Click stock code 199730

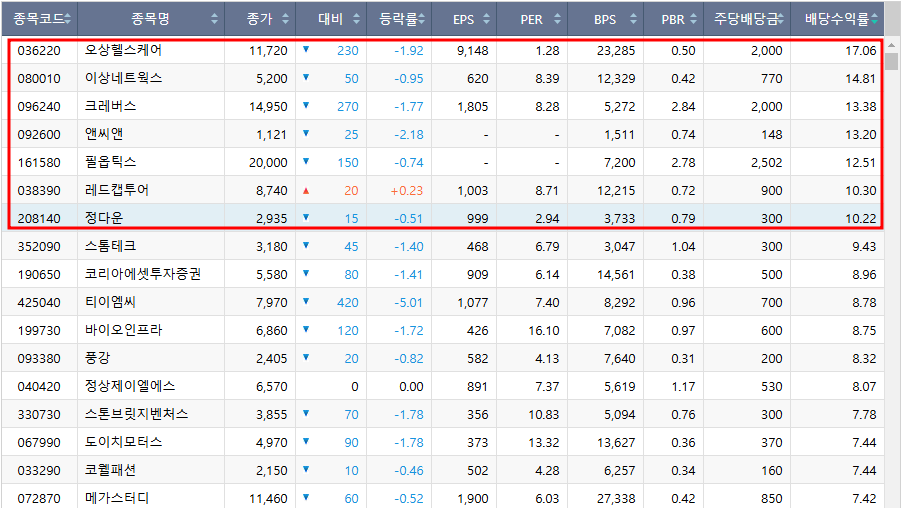click(39, 330)
